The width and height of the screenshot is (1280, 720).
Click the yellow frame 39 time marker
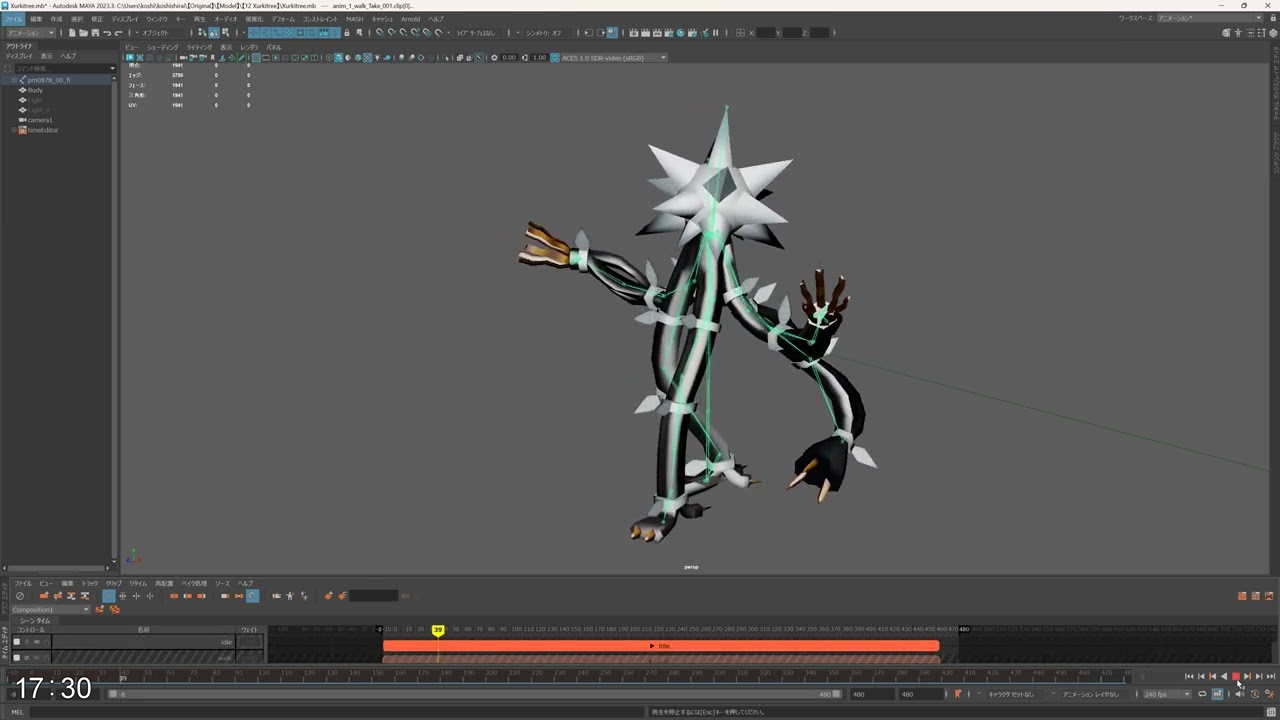437,630
